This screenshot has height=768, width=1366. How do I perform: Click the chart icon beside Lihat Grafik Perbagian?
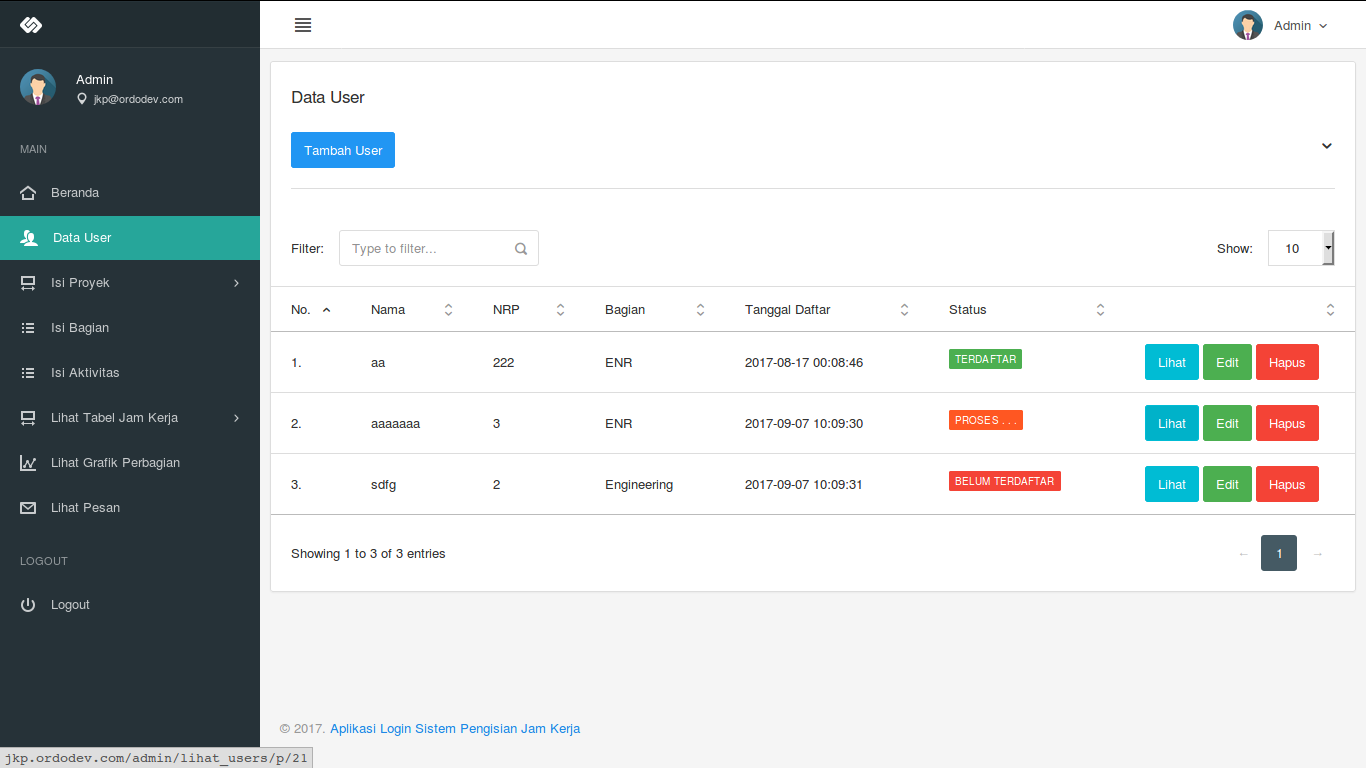(28, 463)
